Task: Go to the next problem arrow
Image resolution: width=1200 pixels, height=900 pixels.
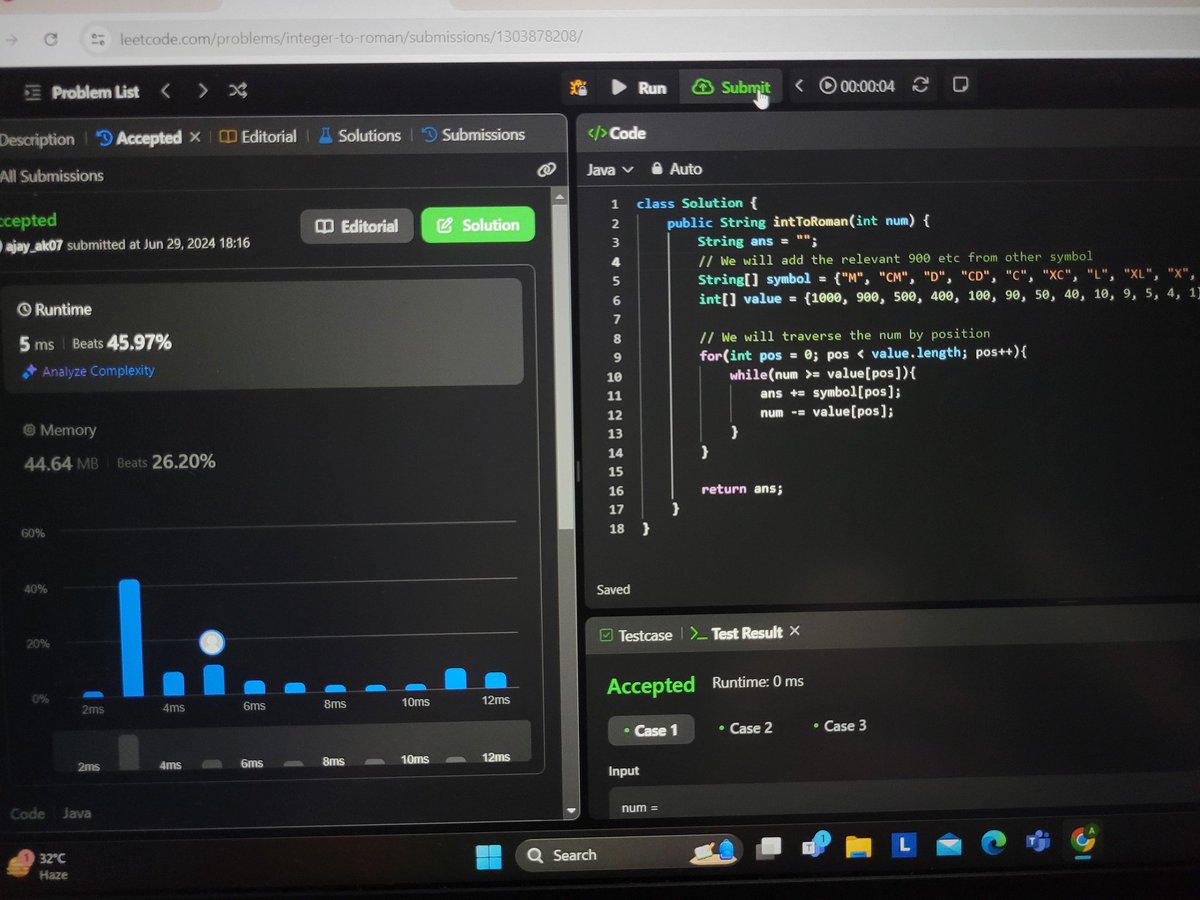Action: click(x=203, y=91)
